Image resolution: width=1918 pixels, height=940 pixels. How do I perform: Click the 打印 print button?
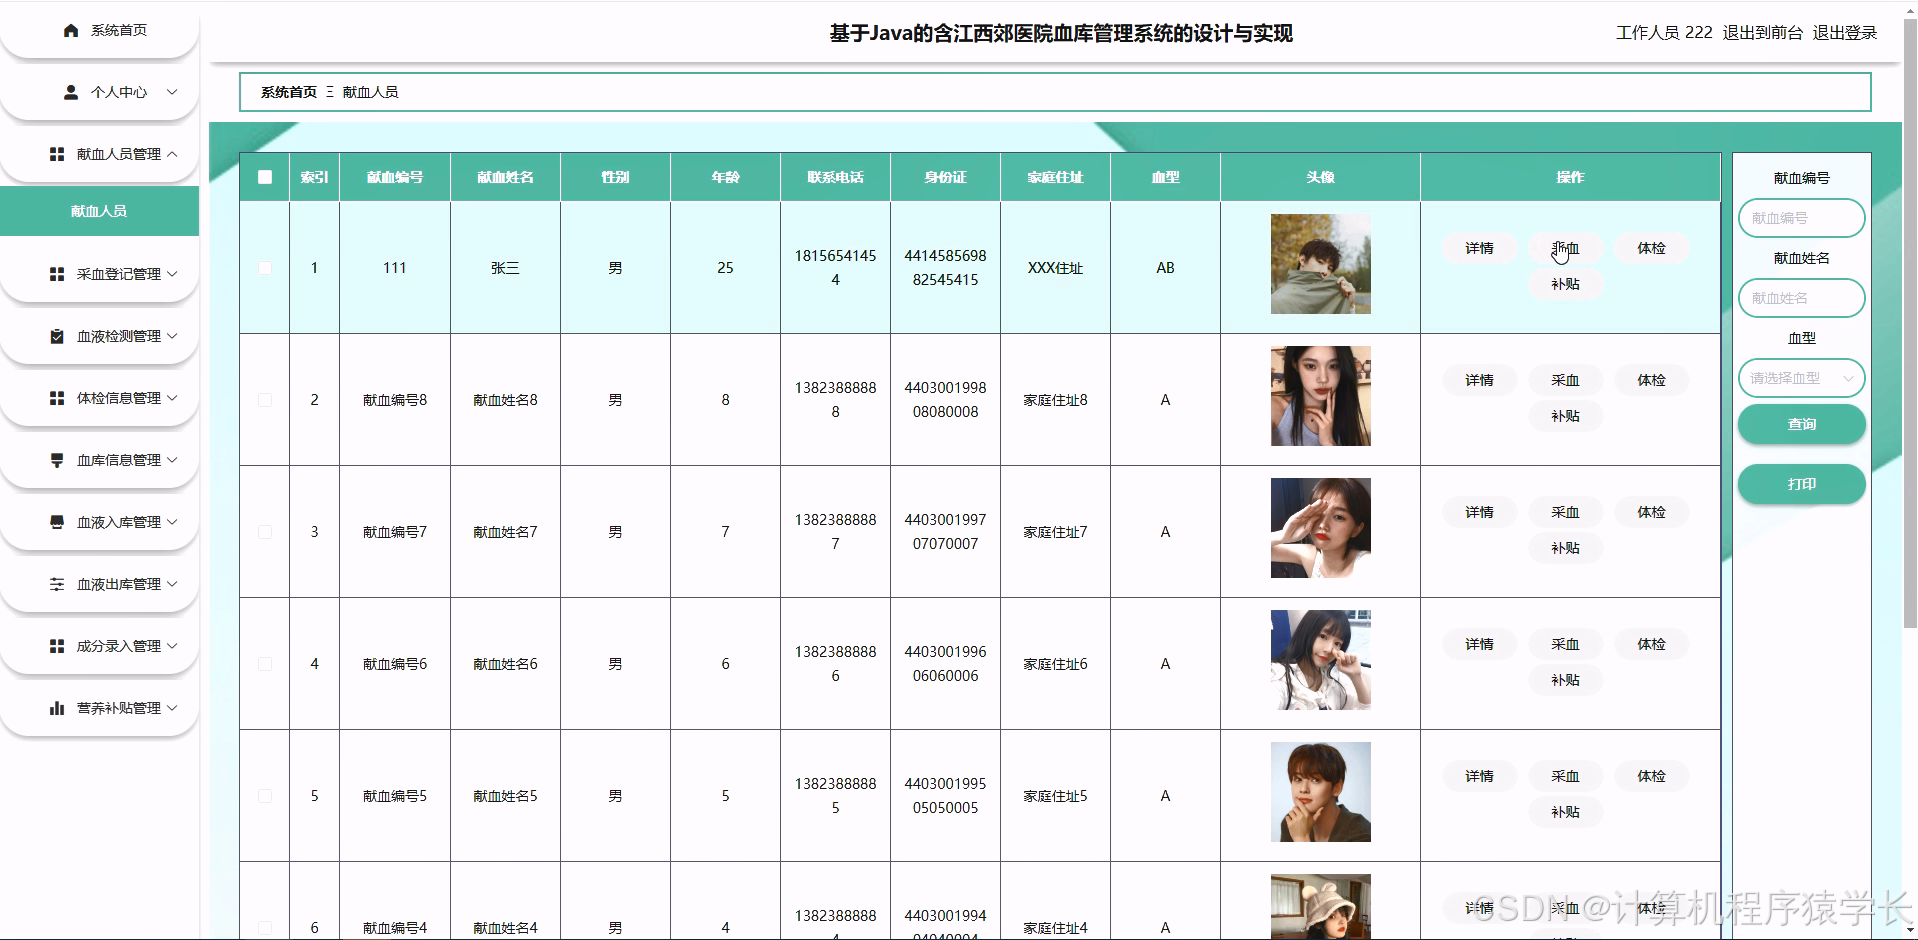pos(1801,484)
